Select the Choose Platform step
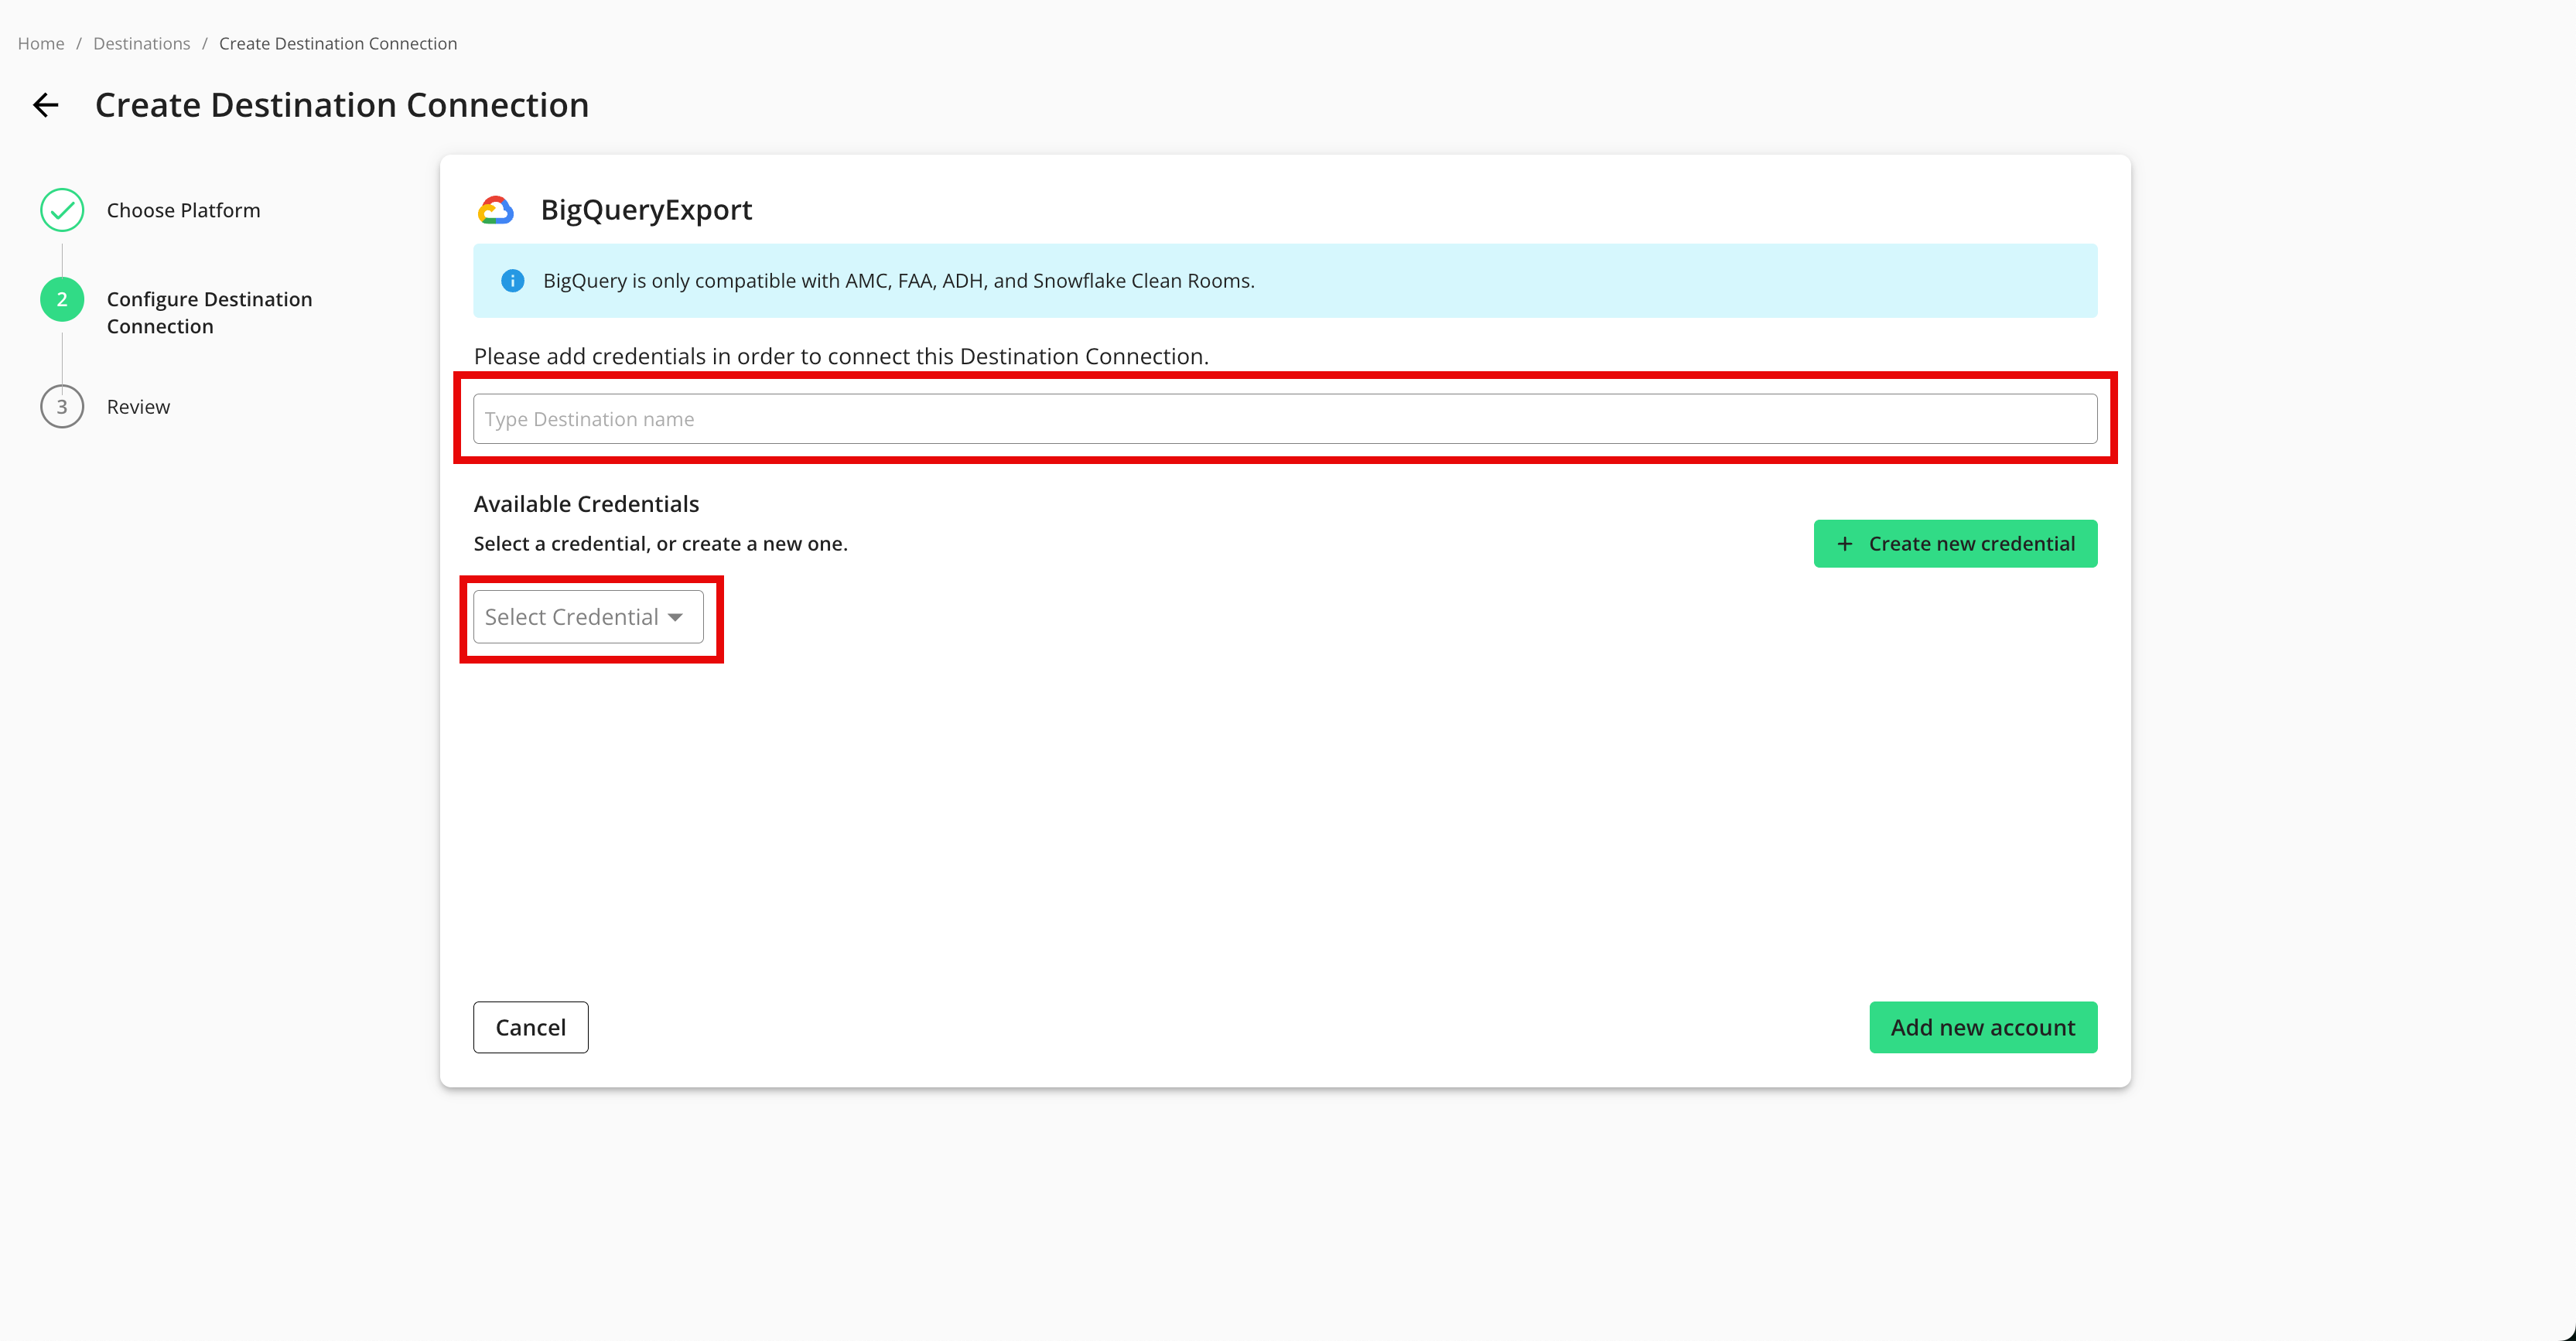 (x=183, y=210)
